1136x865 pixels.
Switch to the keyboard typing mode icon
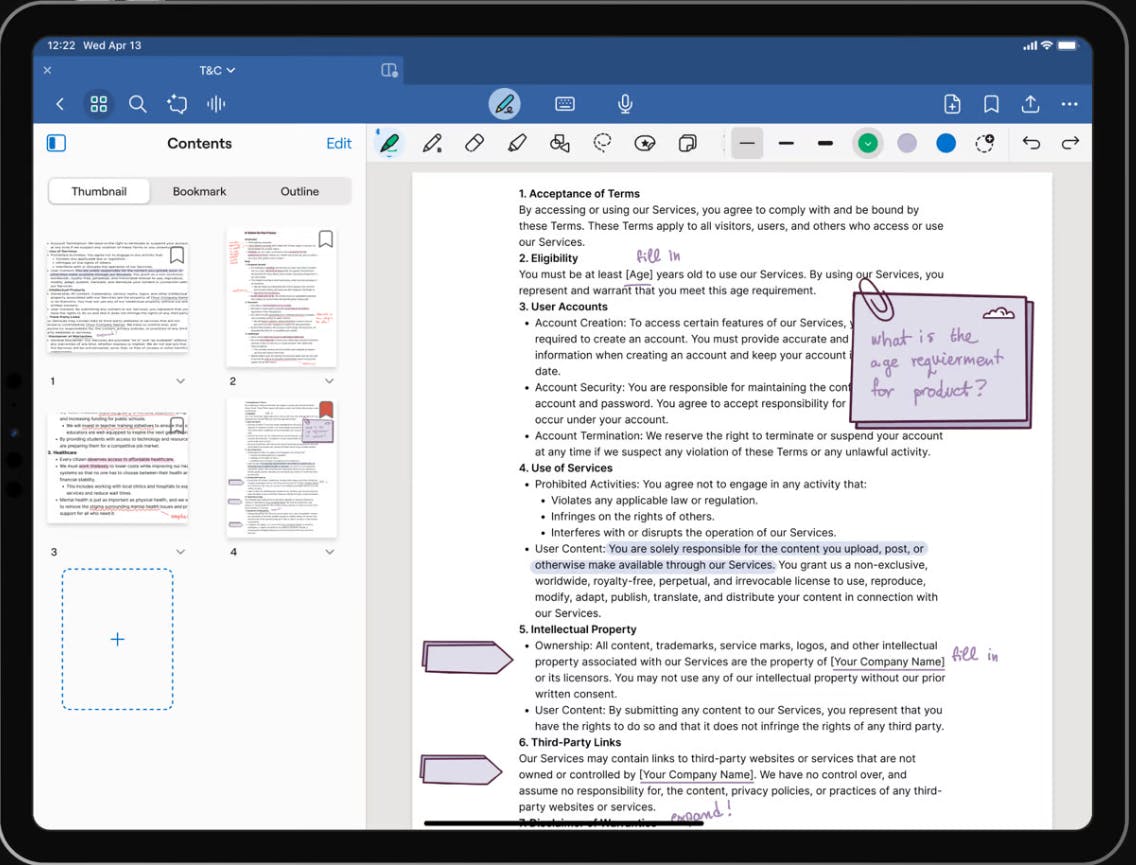[565, 104]
